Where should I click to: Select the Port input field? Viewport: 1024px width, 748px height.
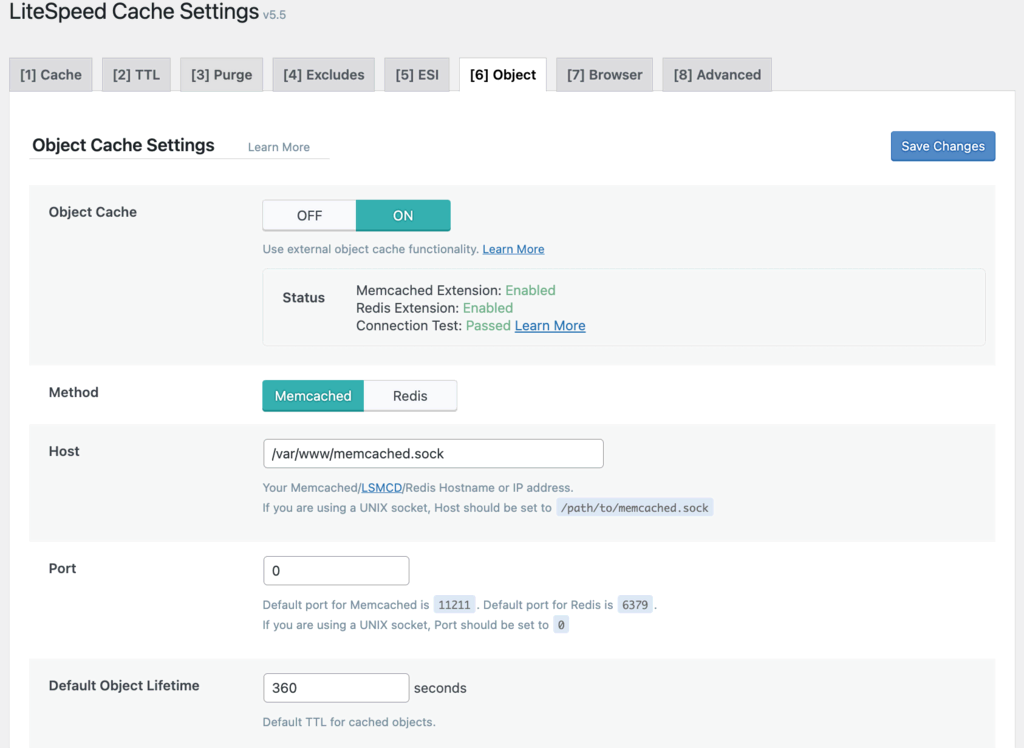[335, 570]
